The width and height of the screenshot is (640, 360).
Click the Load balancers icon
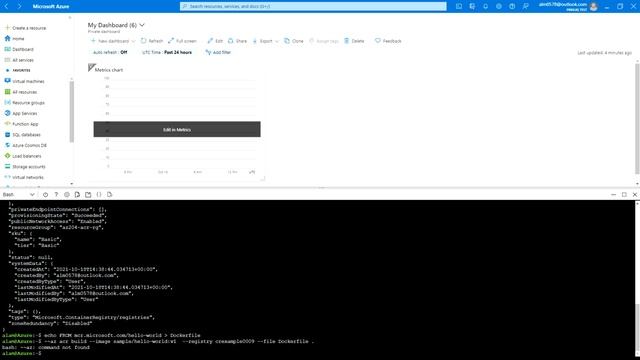[x=7, y=156]
